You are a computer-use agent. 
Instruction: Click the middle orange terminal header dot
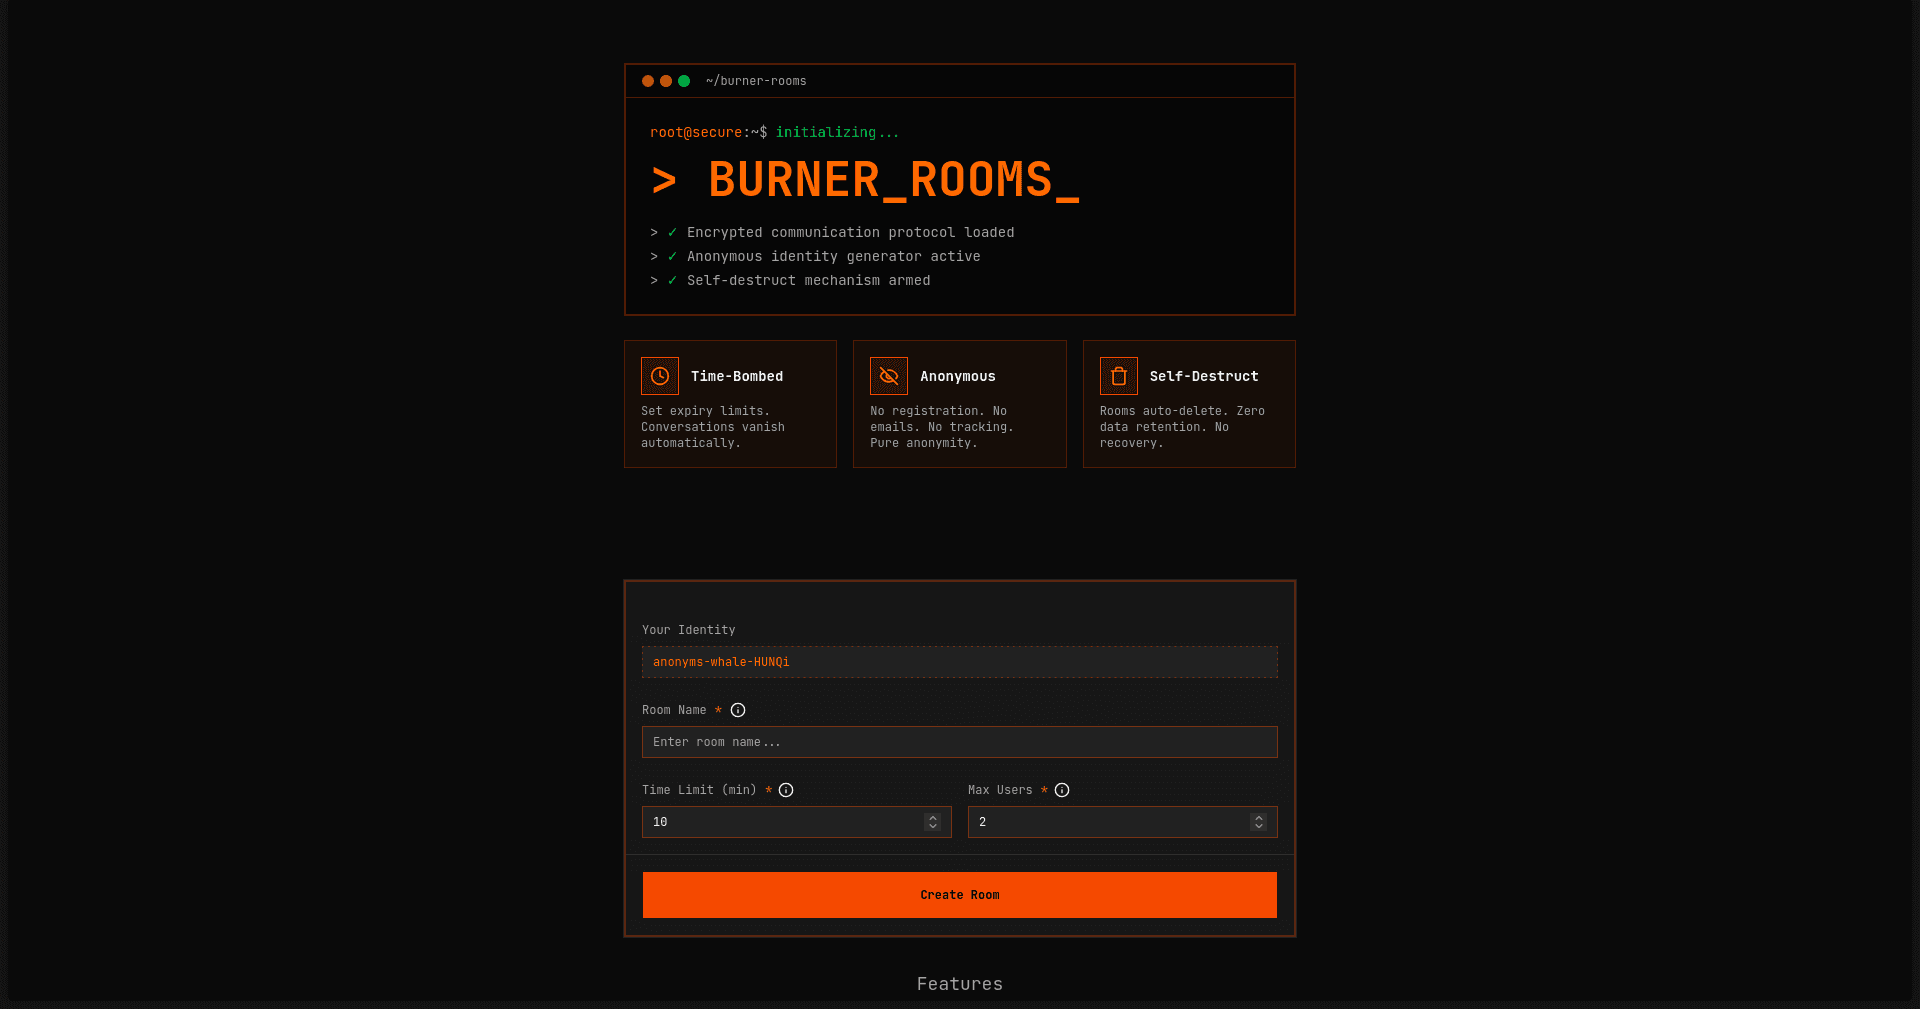point(665,81)
